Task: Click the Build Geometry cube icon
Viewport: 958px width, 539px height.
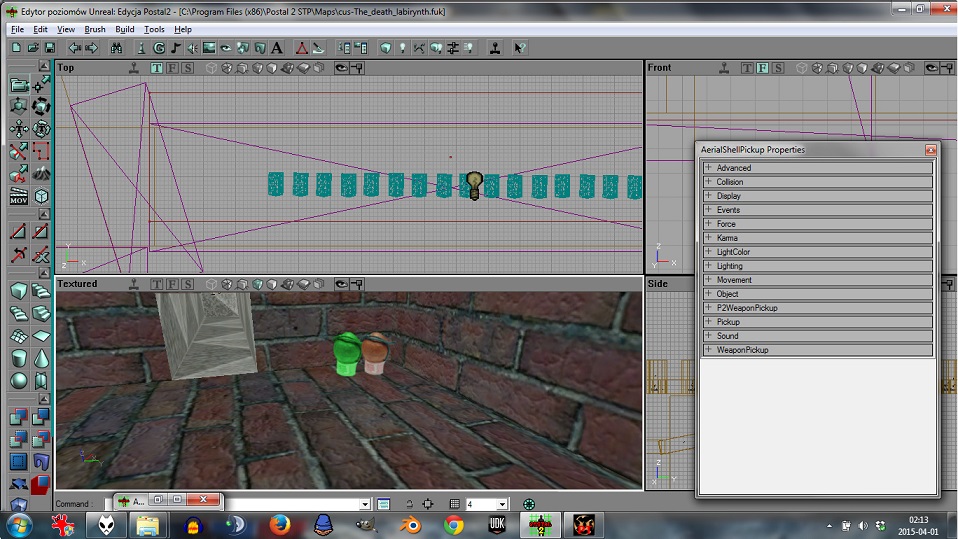Action: 386,48
